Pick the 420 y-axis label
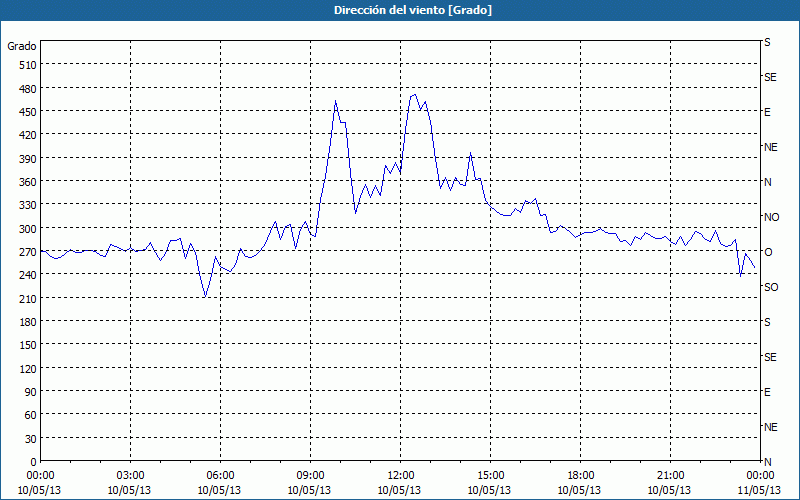This screenshot has height=500, width=800. tap(29, 135)
